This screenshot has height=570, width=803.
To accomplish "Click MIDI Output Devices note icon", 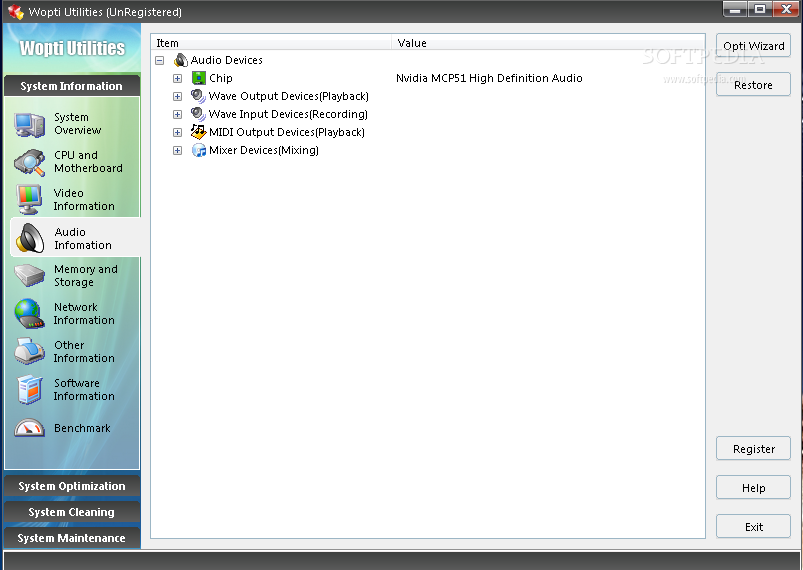I will point(198,132).
